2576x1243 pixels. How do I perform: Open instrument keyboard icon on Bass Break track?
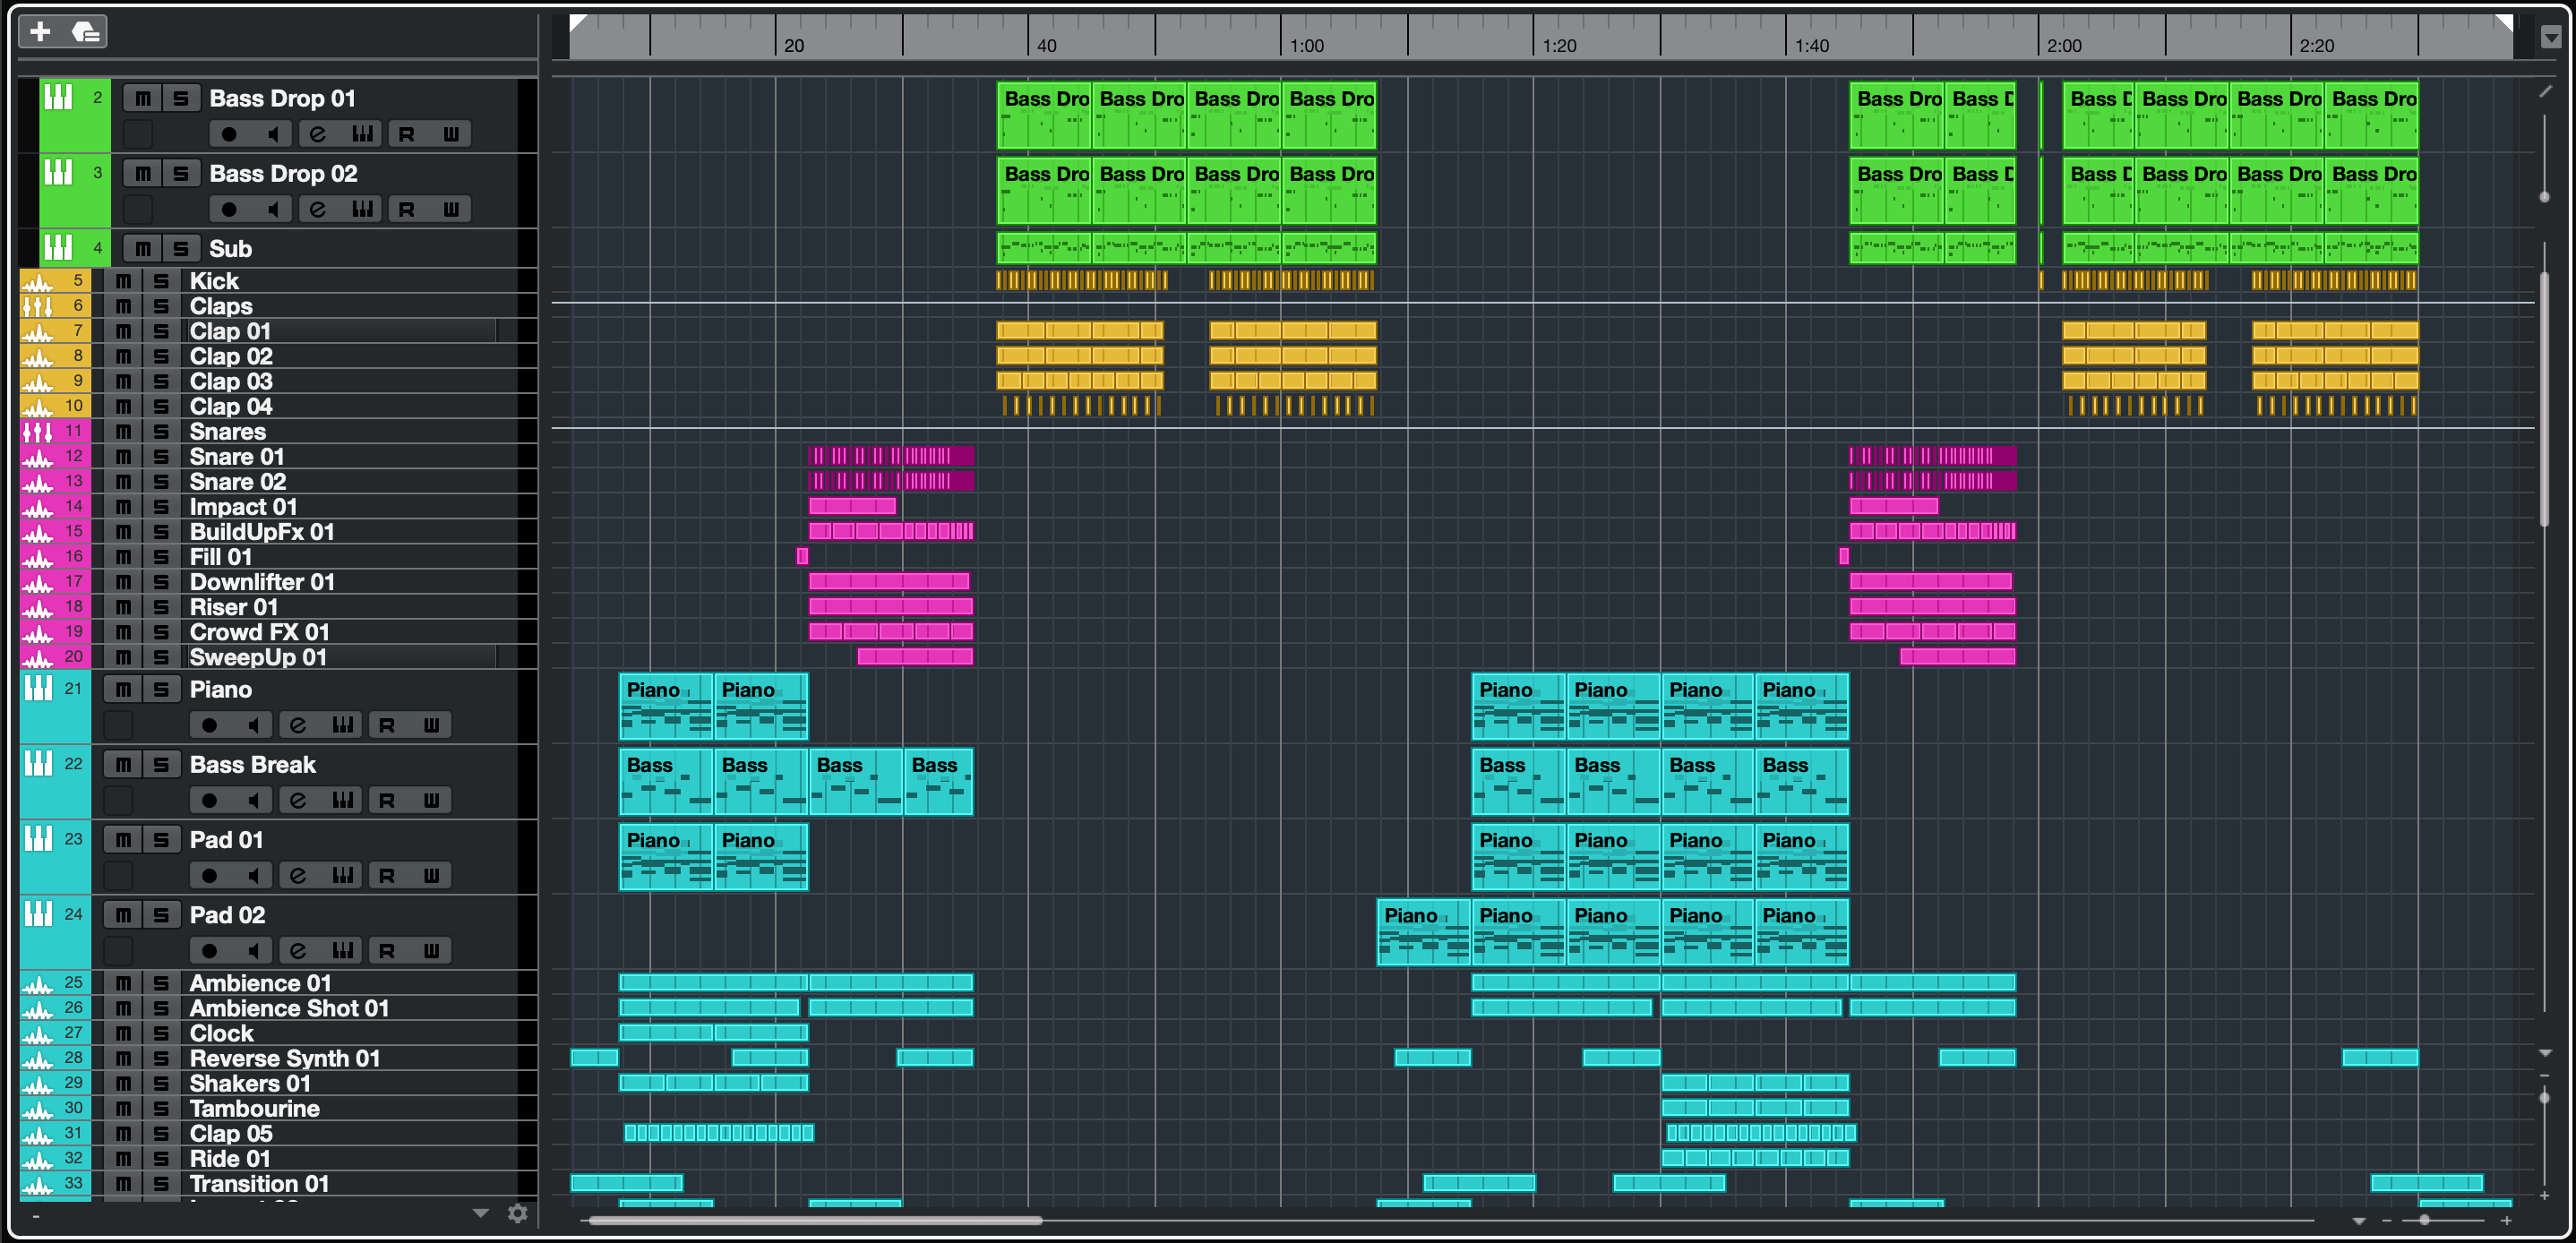(x=342, y=800)
